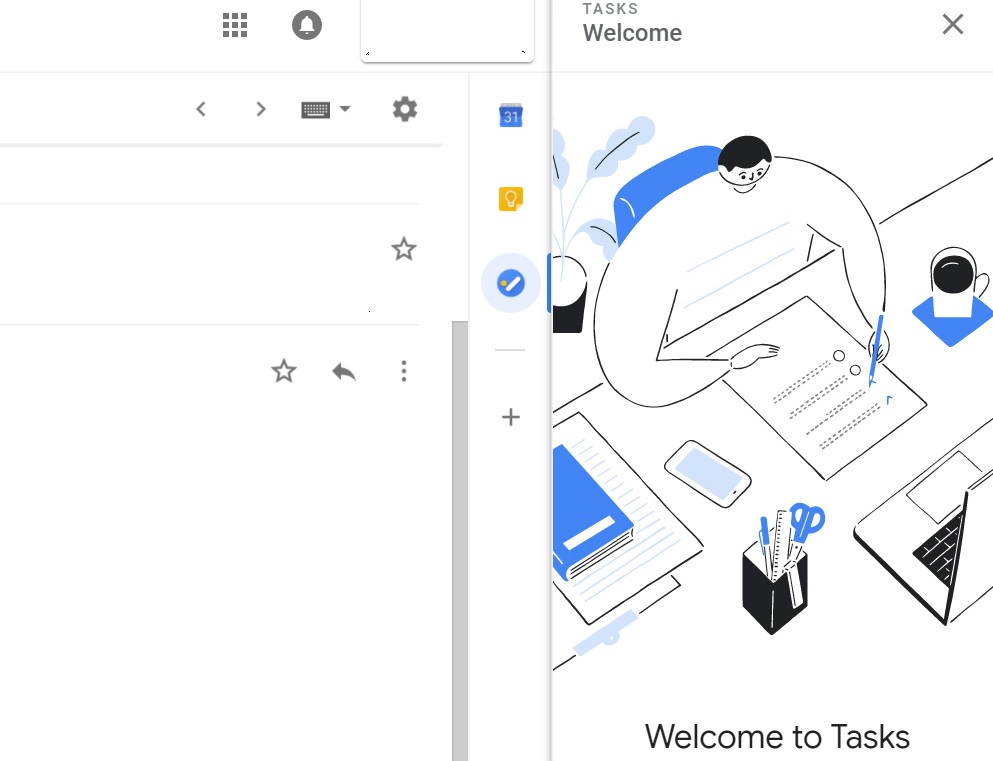Open Google Calendar in the side panel
Screen dimensions: 993x761
(x=511, y=116)
